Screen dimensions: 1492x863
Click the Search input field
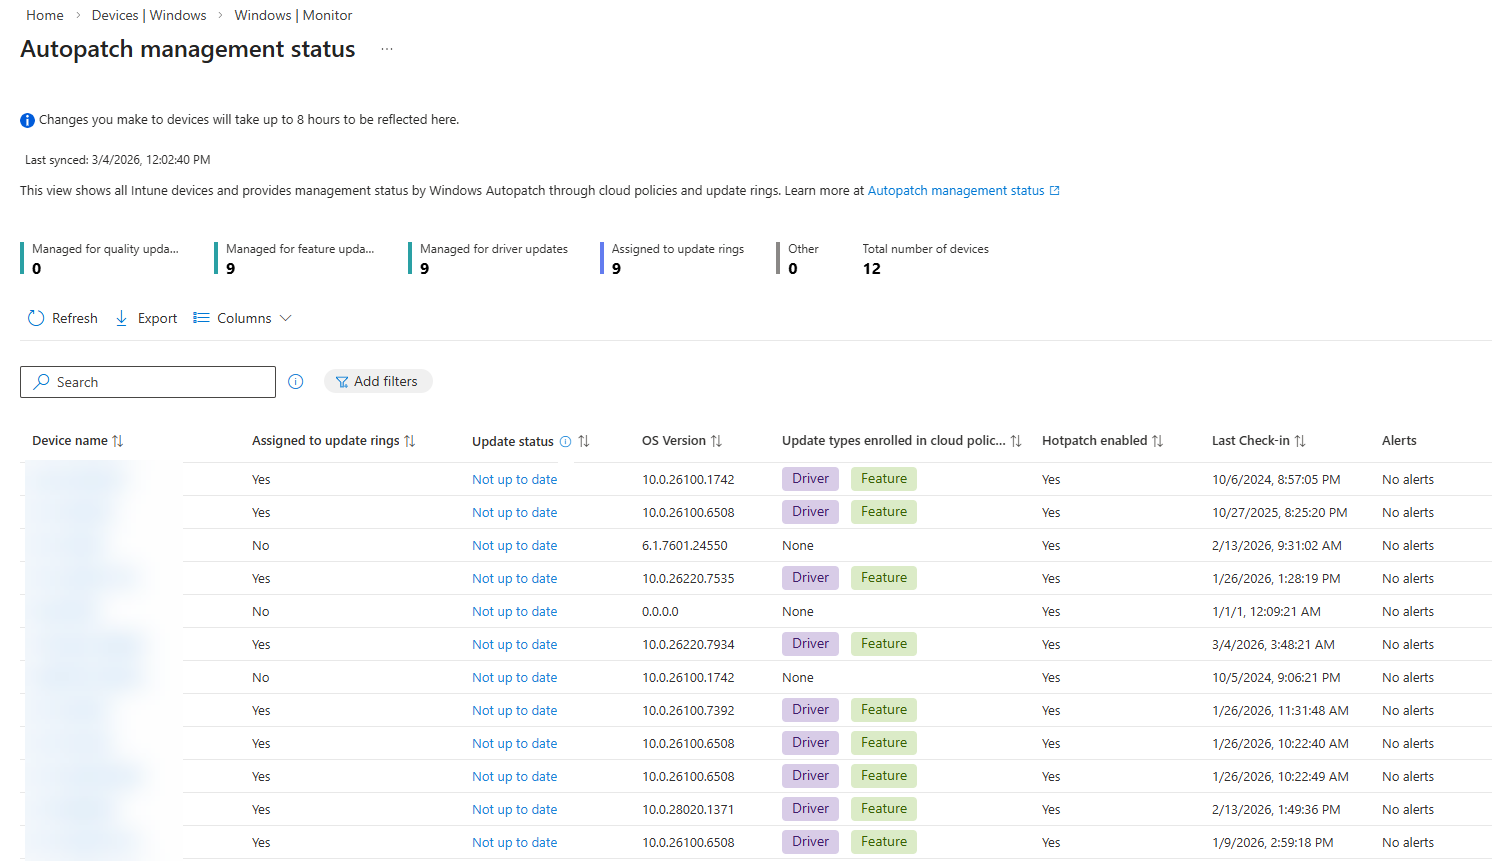[x=148, y=382]
